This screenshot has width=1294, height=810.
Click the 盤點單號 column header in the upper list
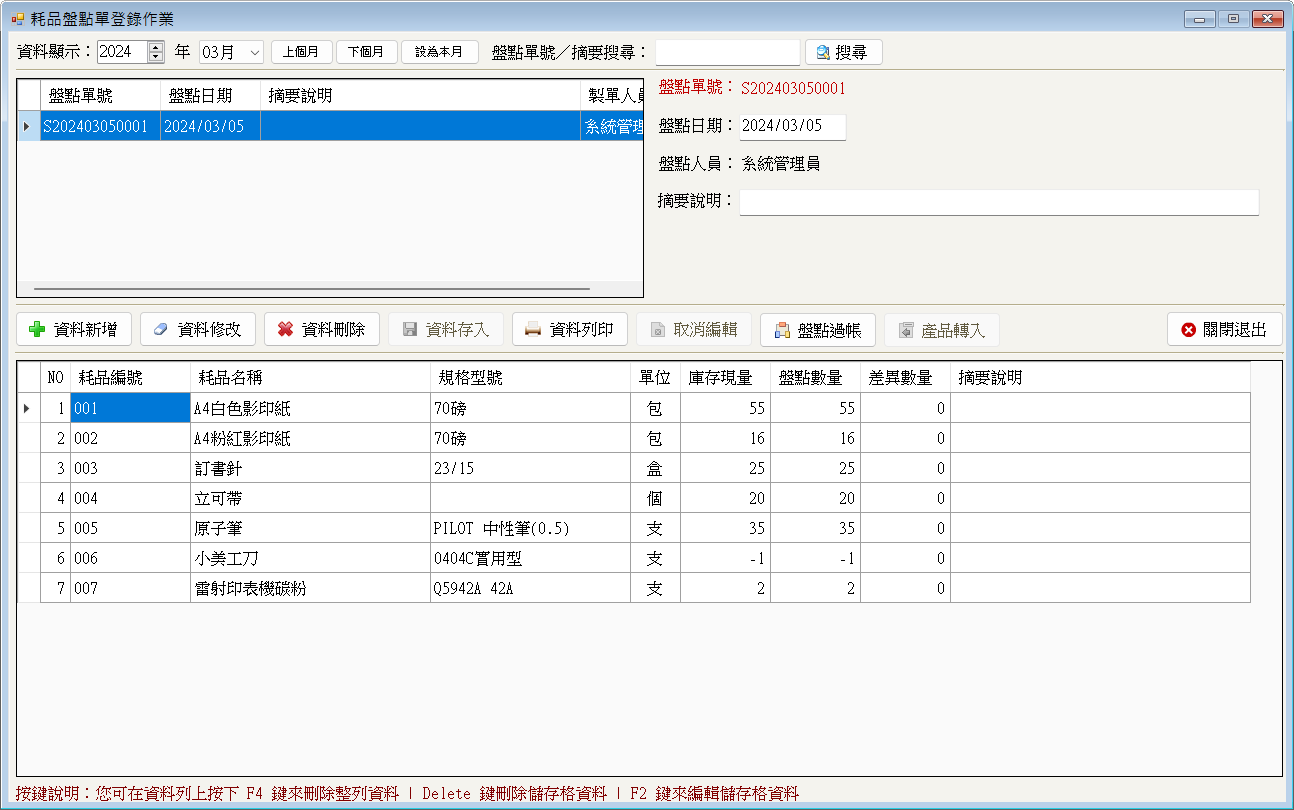pos(100,96)
